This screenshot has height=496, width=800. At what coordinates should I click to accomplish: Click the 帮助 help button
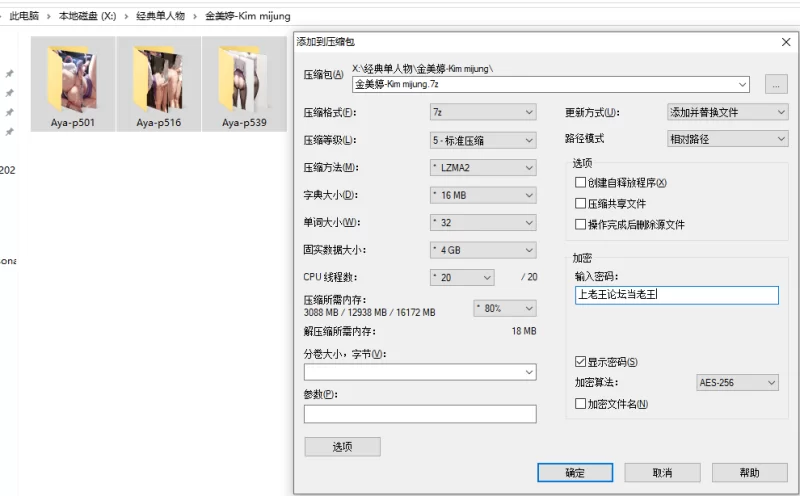tap(749, 473)
